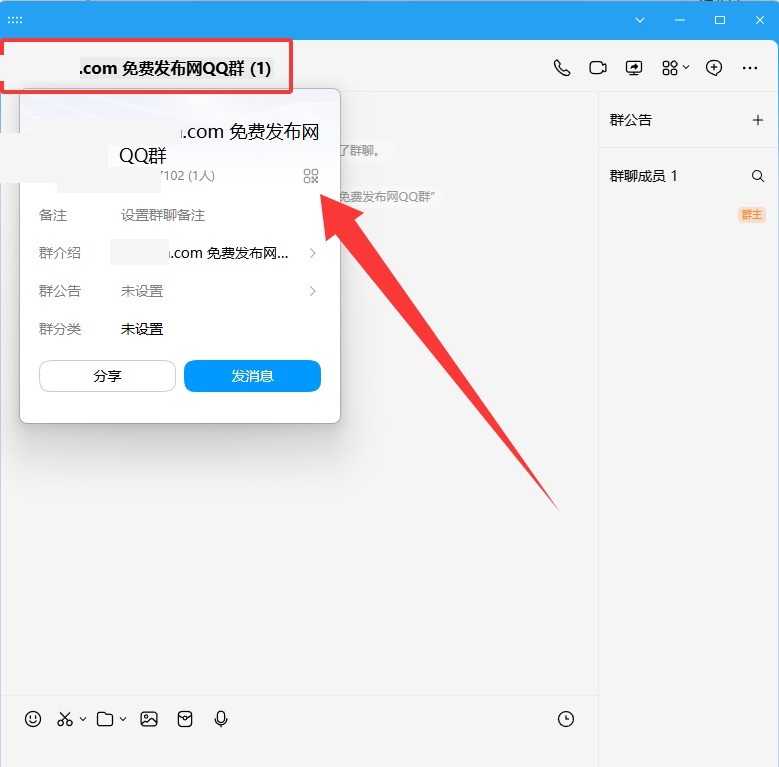Open the emoji picker
Image resolution: width=779 pixels, height=767 pixels.
[33, 719]
